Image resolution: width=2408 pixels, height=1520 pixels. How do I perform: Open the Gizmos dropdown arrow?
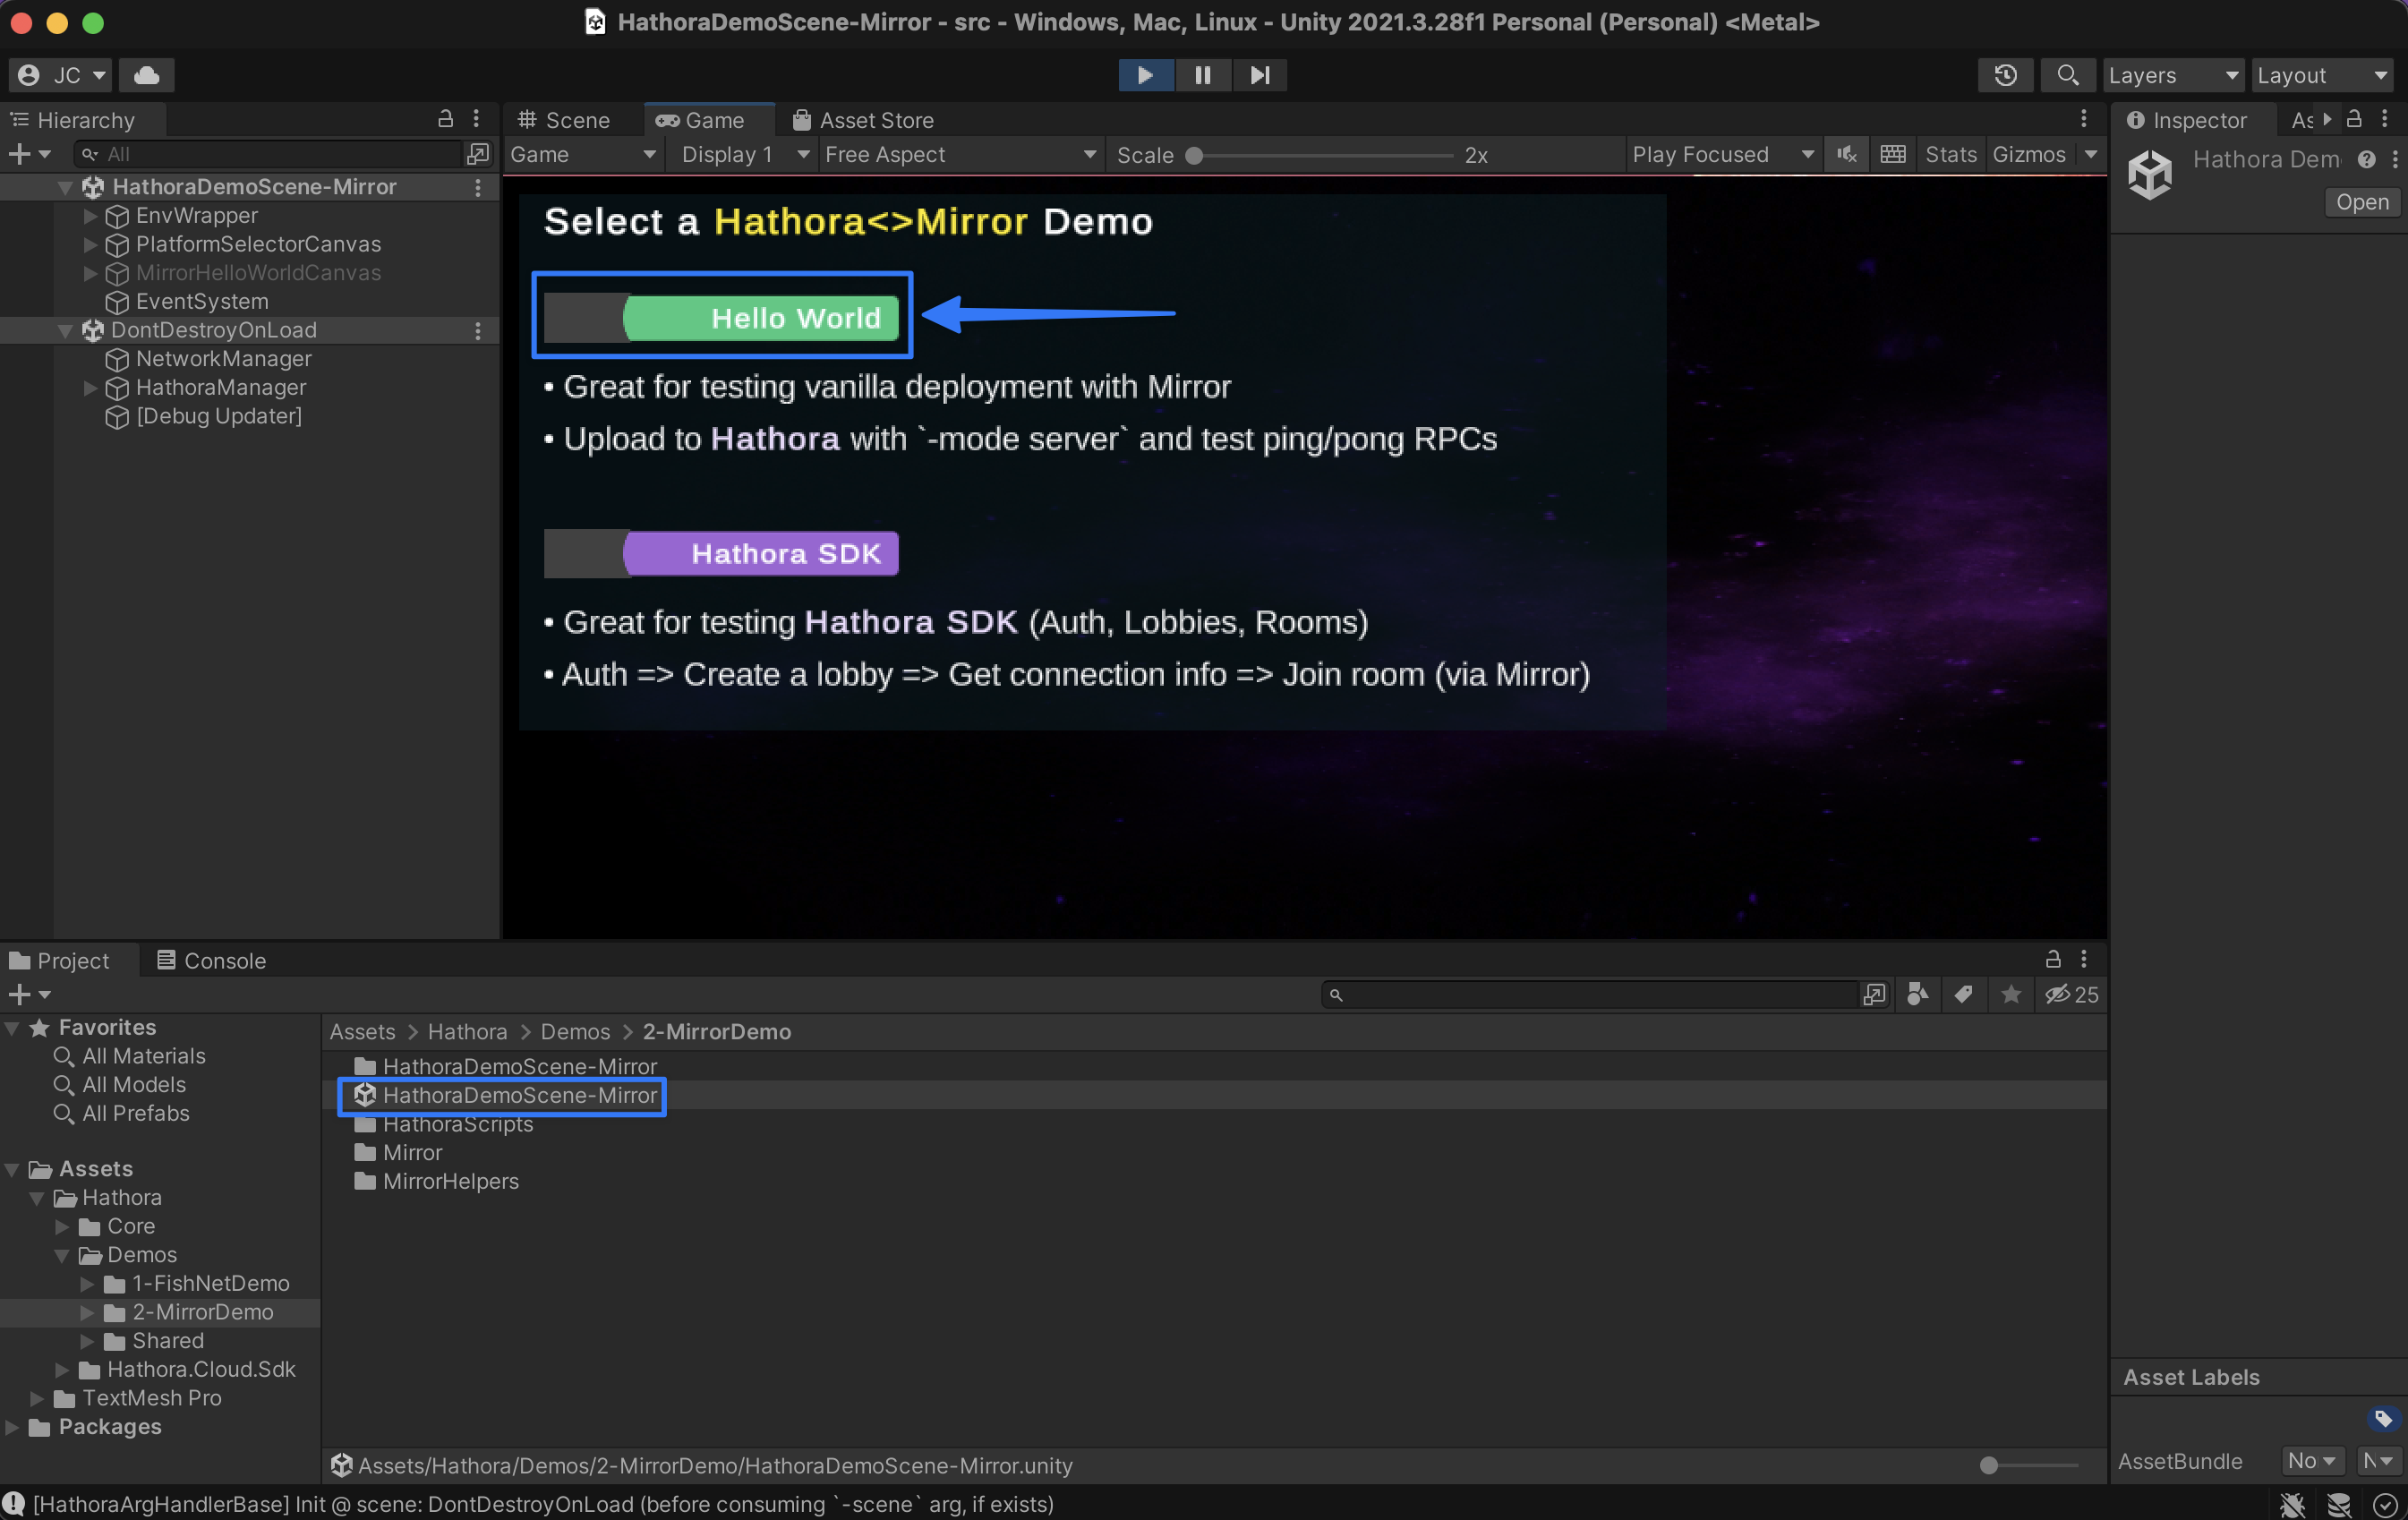coord(2091,155)
